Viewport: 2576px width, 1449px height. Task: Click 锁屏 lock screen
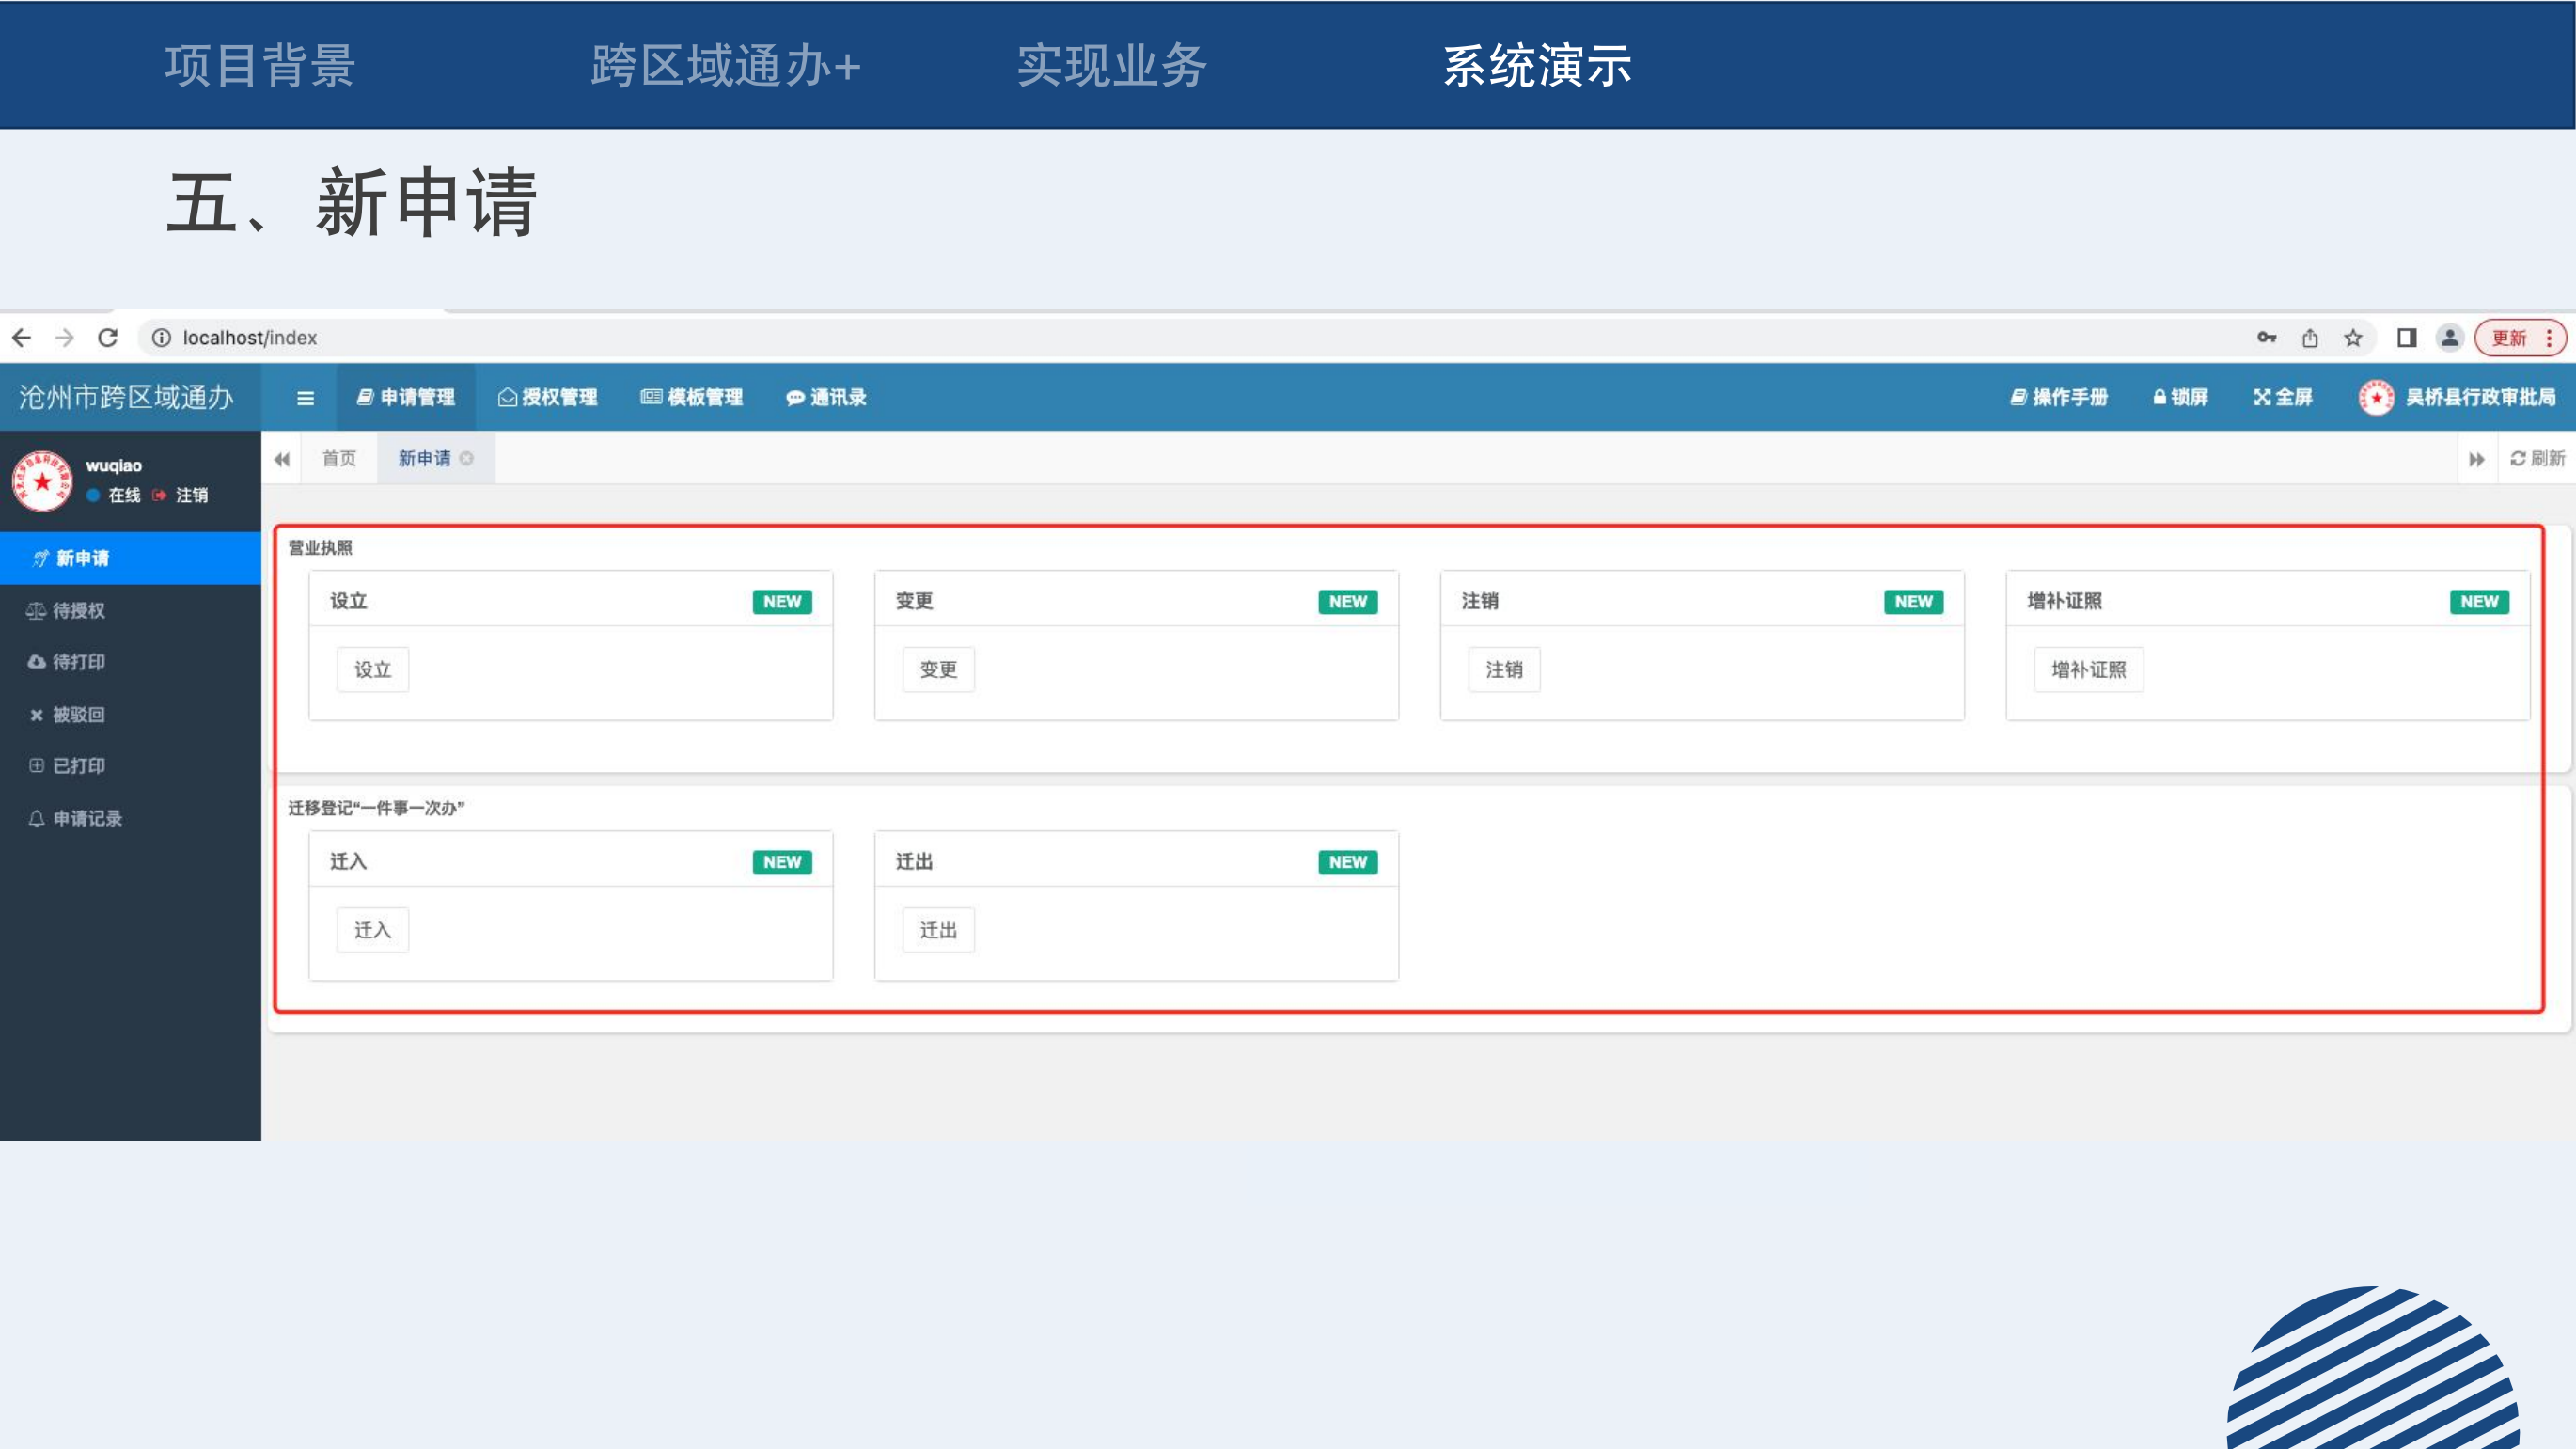(x=2180, y=398)
